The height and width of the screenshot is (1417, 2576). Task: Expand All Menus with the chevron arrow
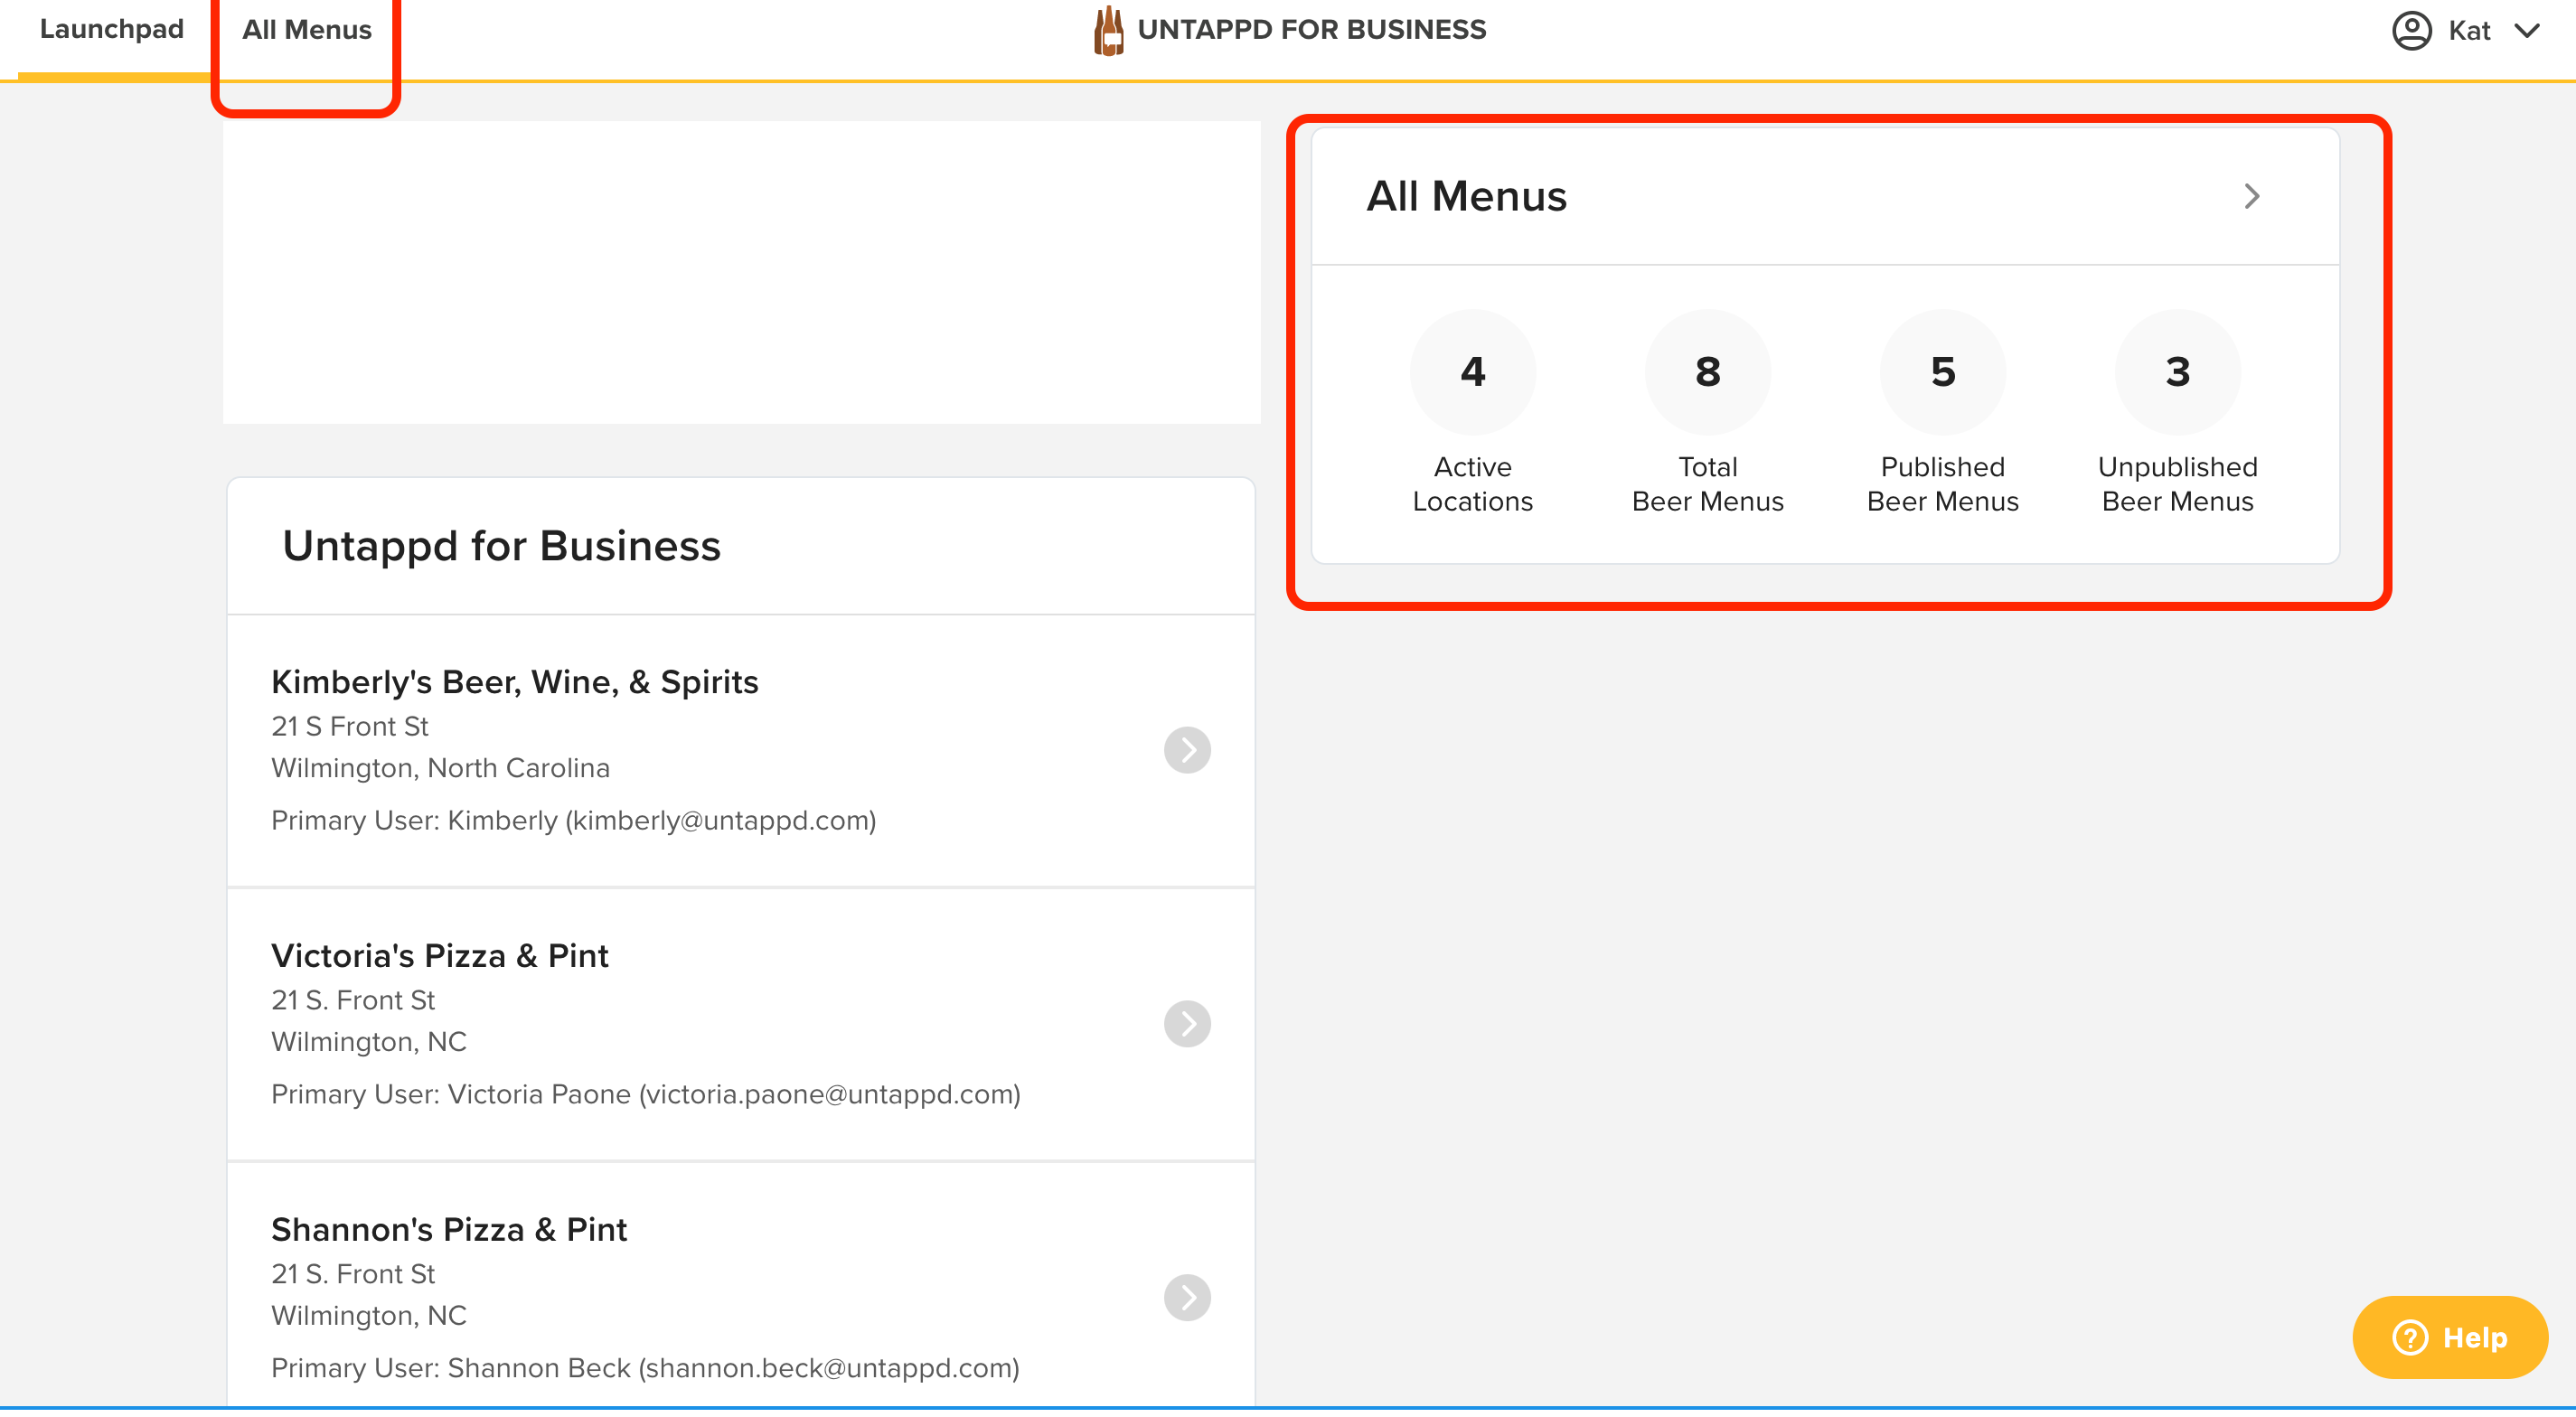2252,196
